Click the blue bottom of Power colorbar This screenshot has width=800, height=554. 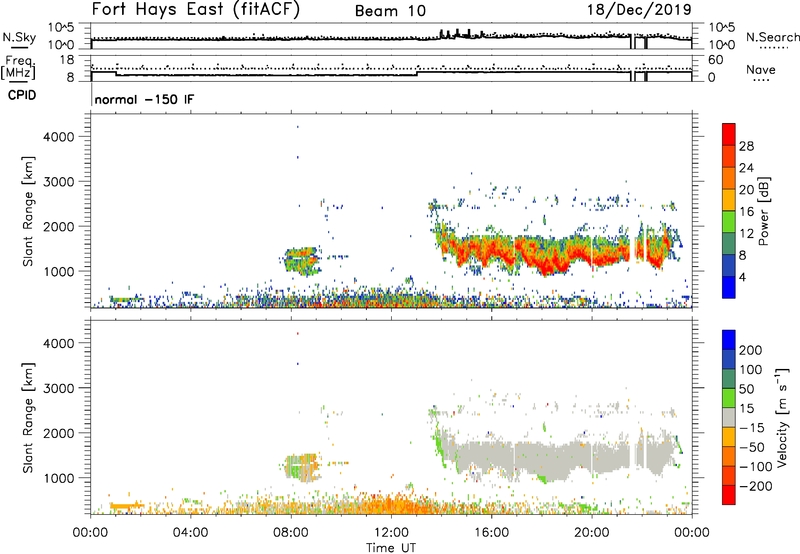[729, 288]
